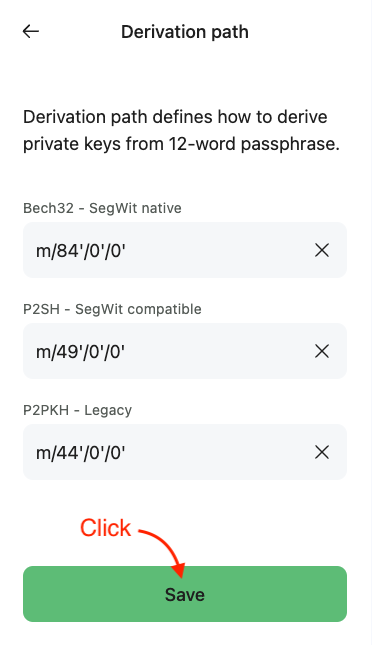Click the Derivation path page title
372x645 pixels.
185,32
